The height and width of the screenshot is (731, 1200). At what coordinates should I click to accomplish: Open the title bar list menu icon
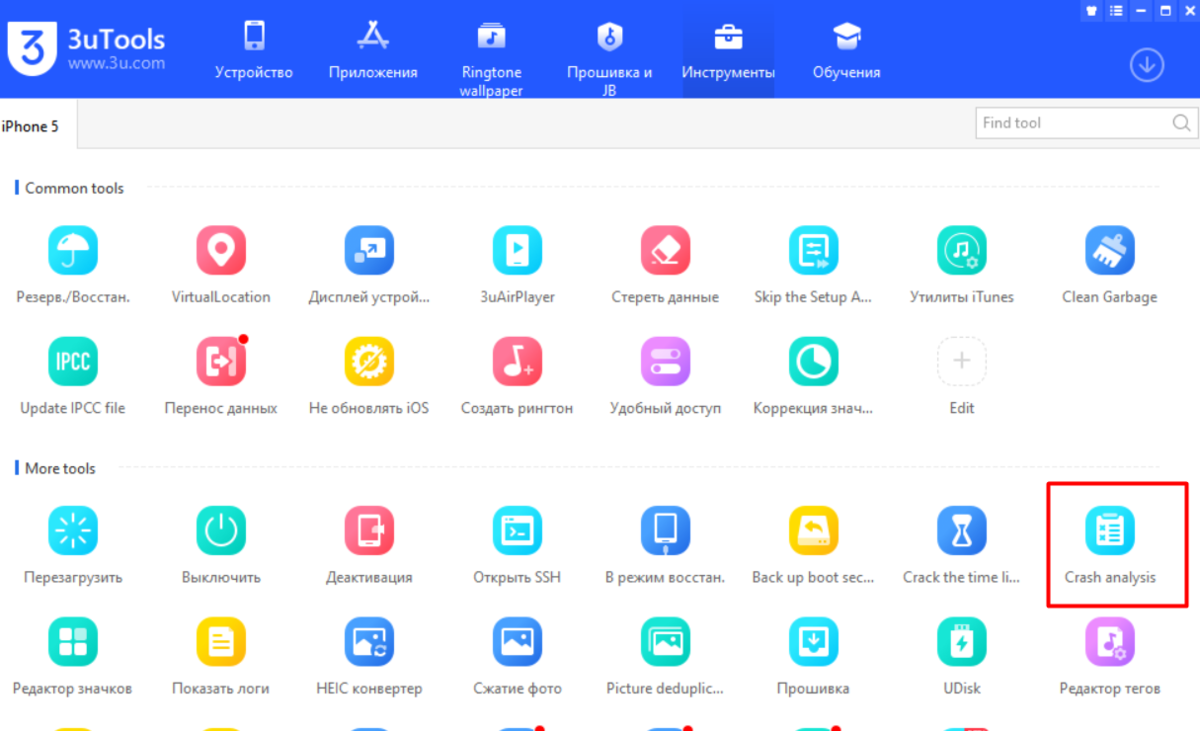pyautogui.click(x=1116, y=10)
